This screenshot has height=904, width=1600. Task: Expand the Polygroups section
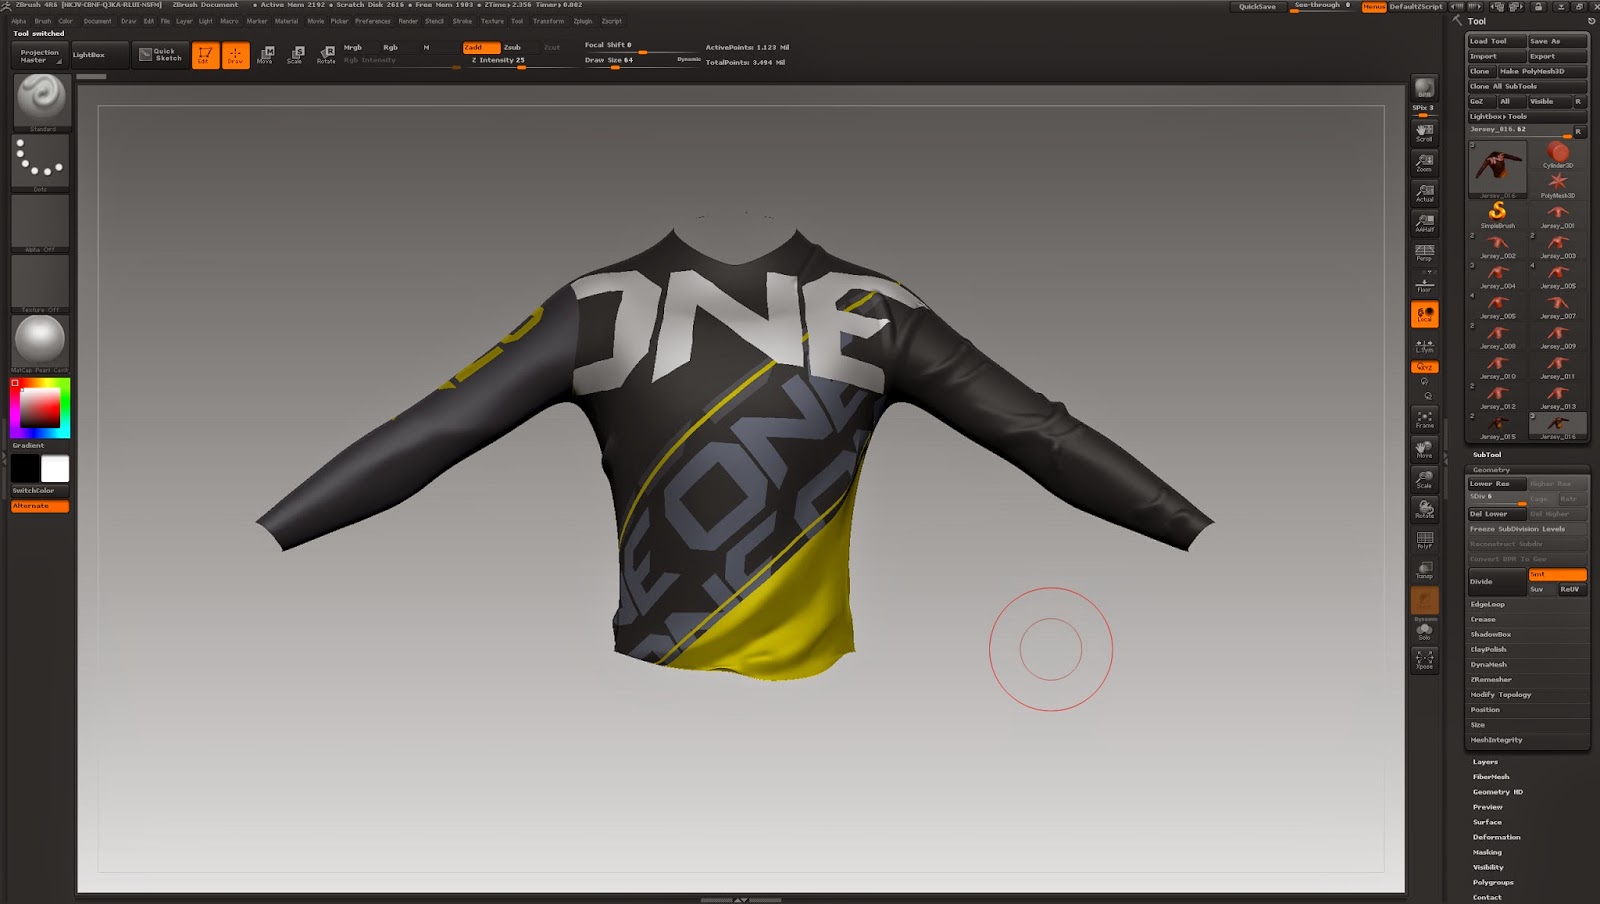(1493, 882)
